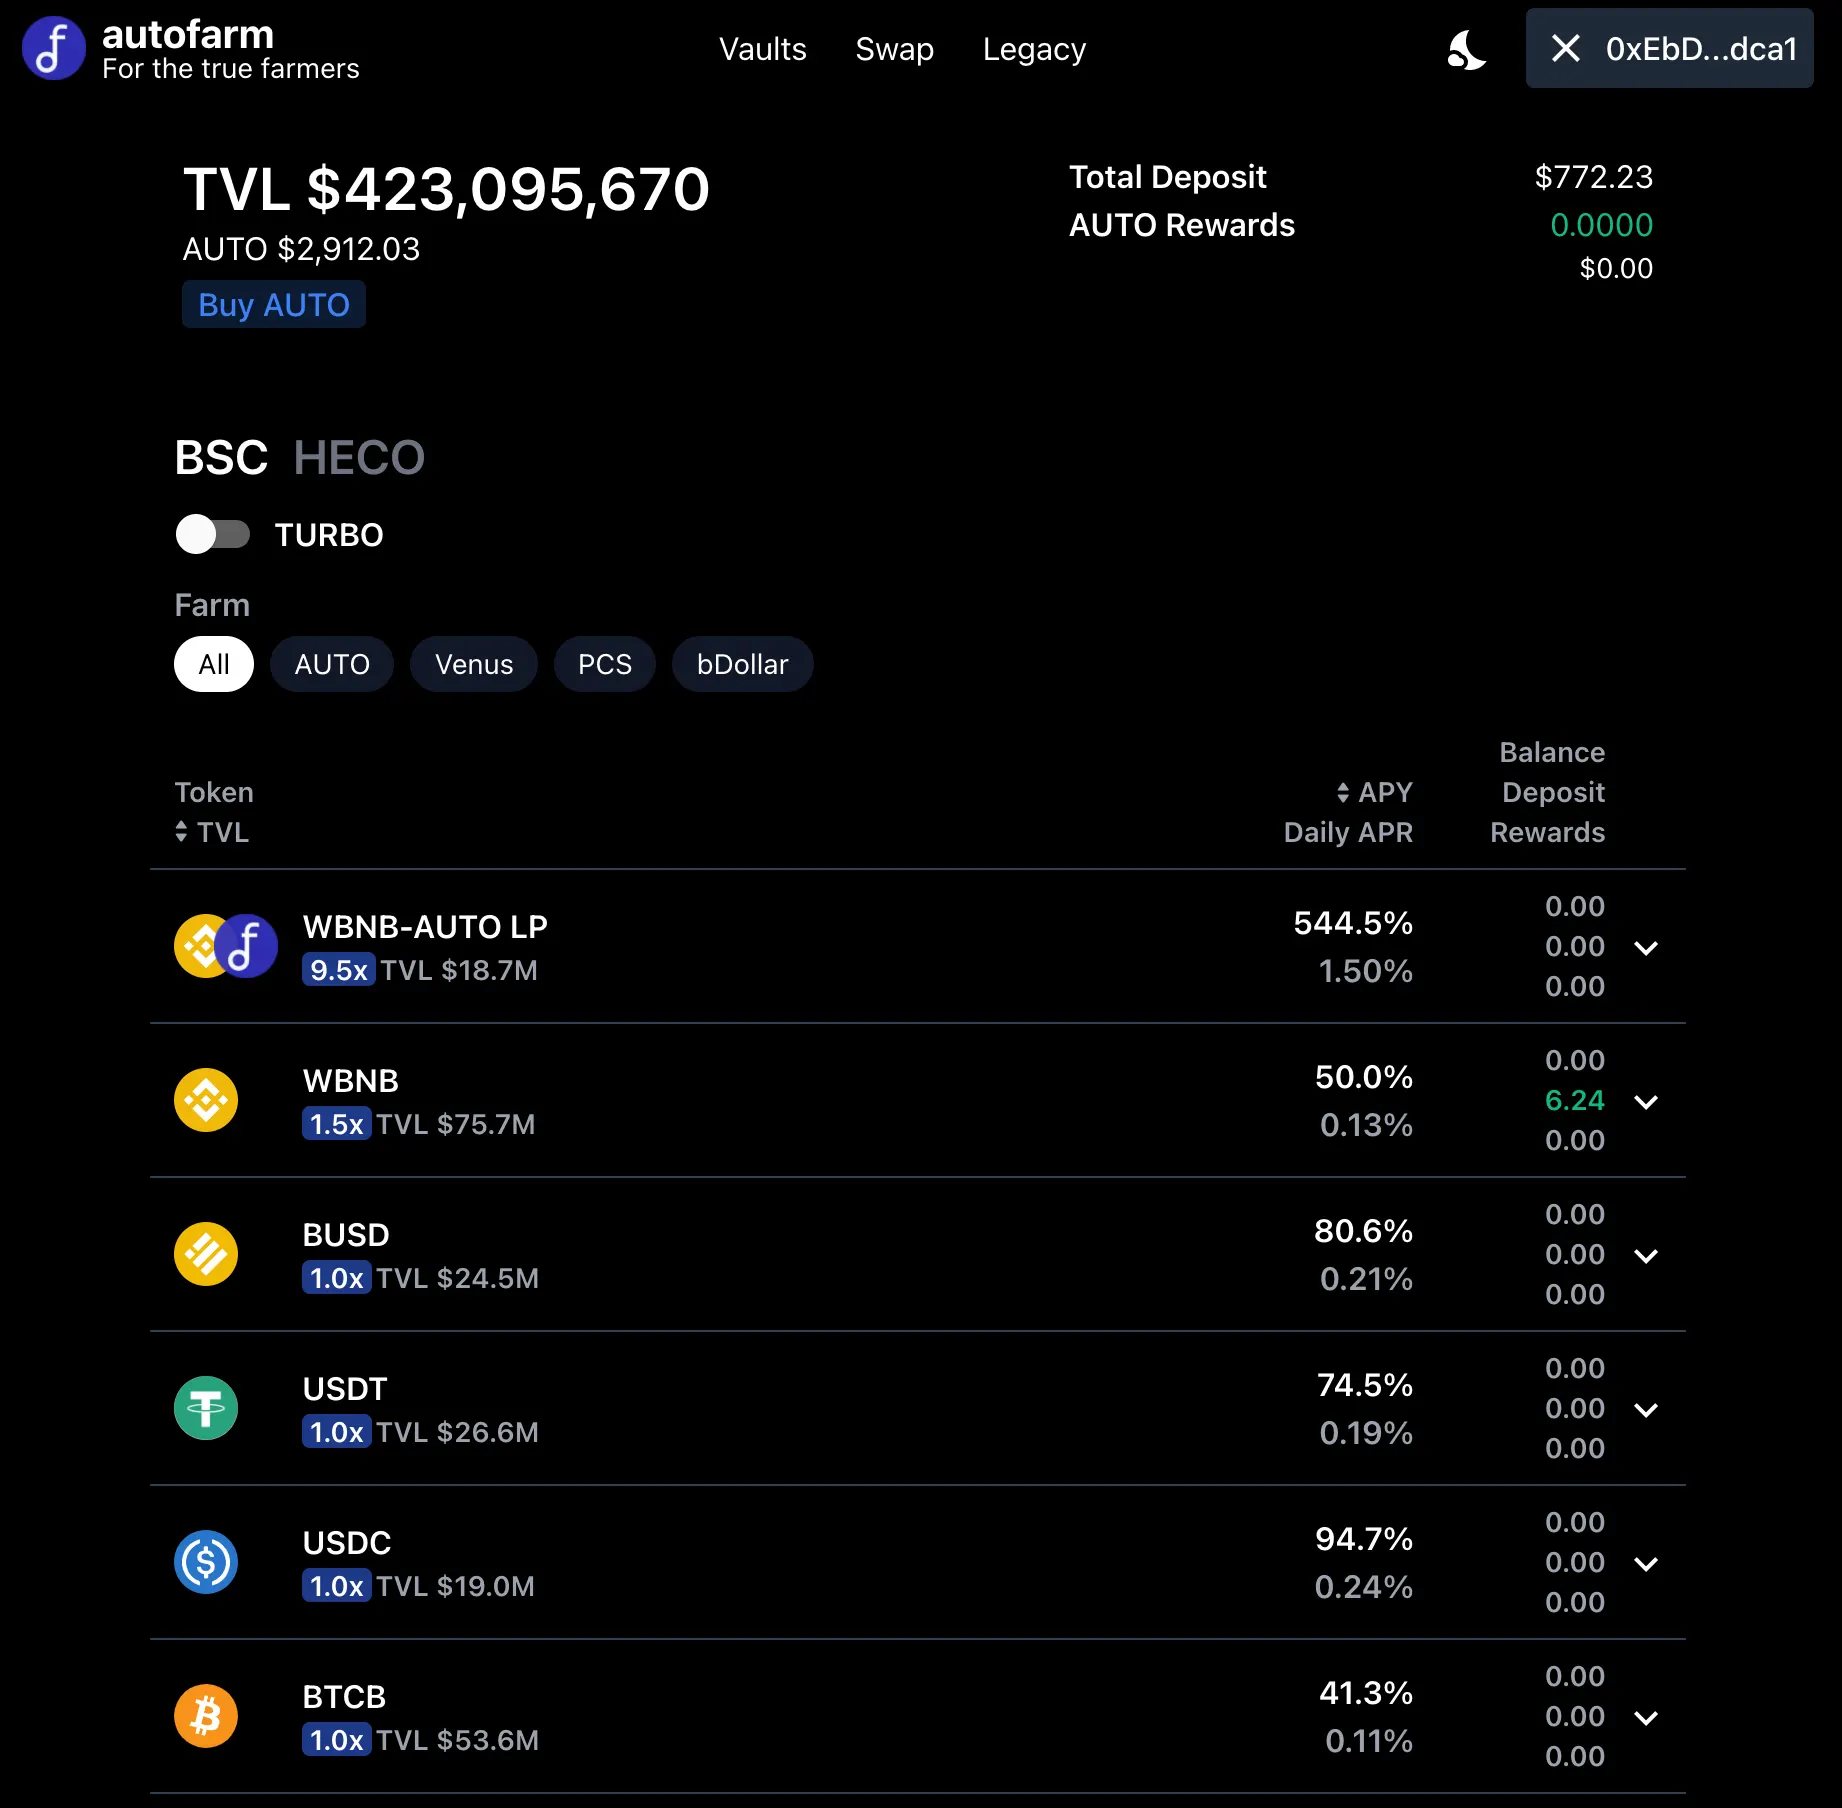Enable the TURBO toggle switch

213,534
